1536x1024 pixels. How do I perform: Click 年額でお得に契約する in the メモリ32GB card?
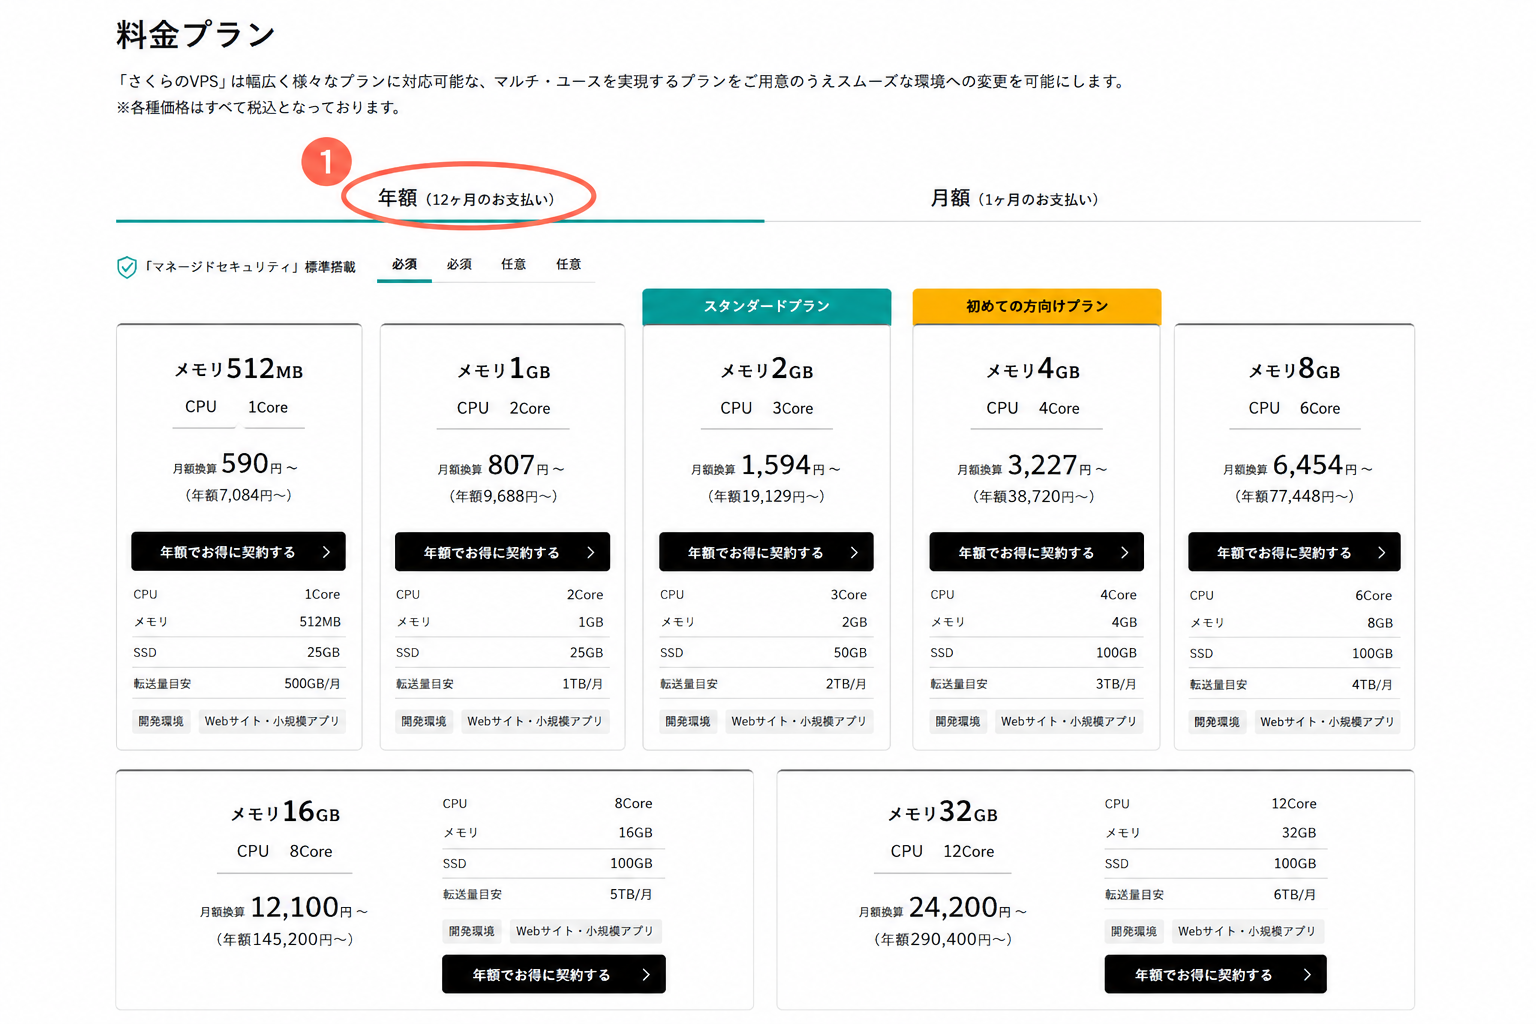click(1215, 974)
